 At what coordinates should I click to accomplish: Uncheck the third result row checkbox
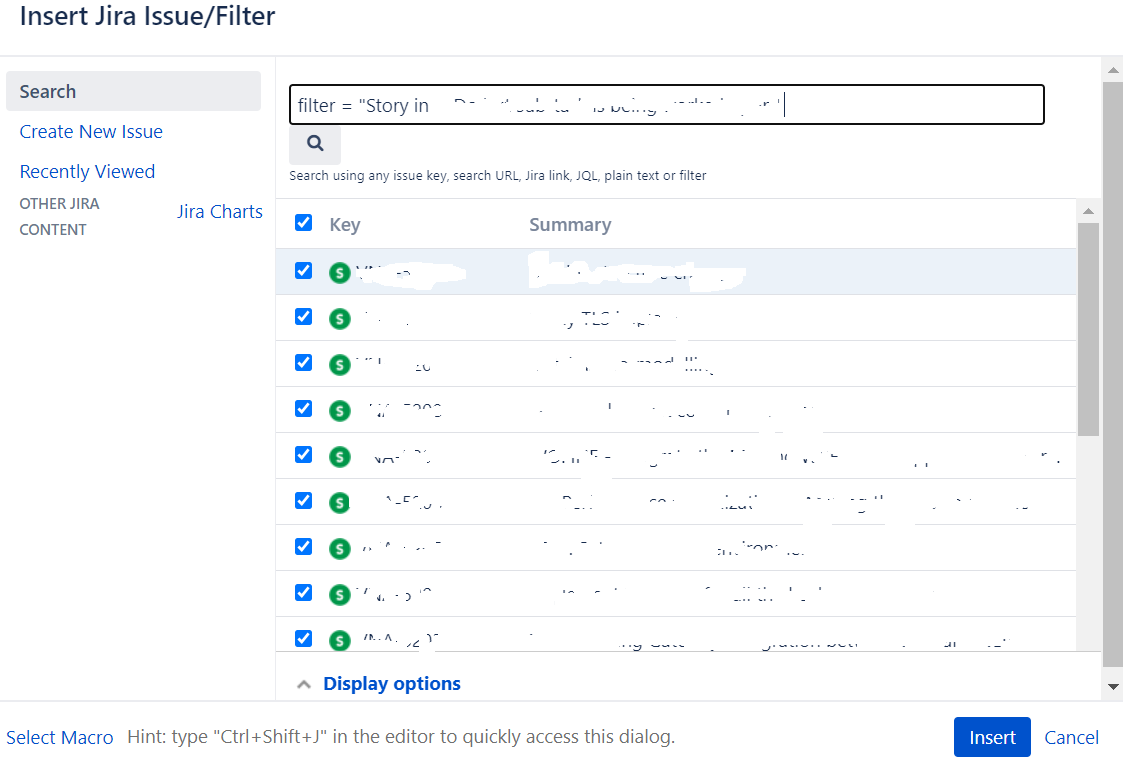pyautogui.click(x=304, y=362)
